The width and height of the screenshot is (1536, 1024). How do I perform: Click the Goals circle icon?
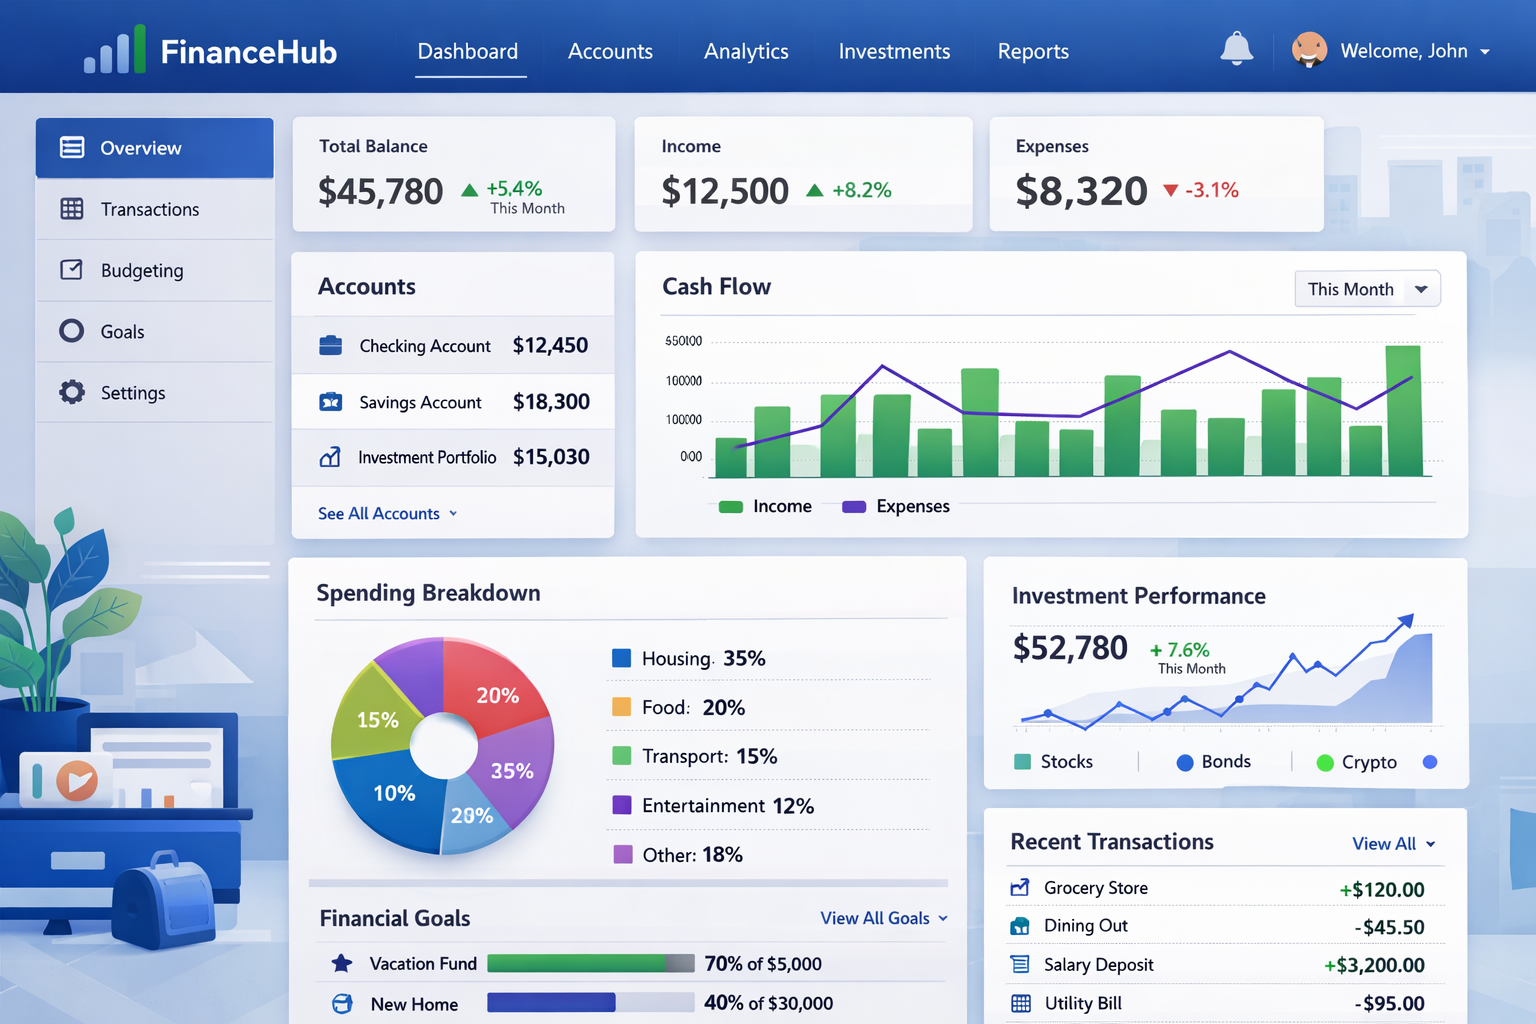click(x=71, y=331)
